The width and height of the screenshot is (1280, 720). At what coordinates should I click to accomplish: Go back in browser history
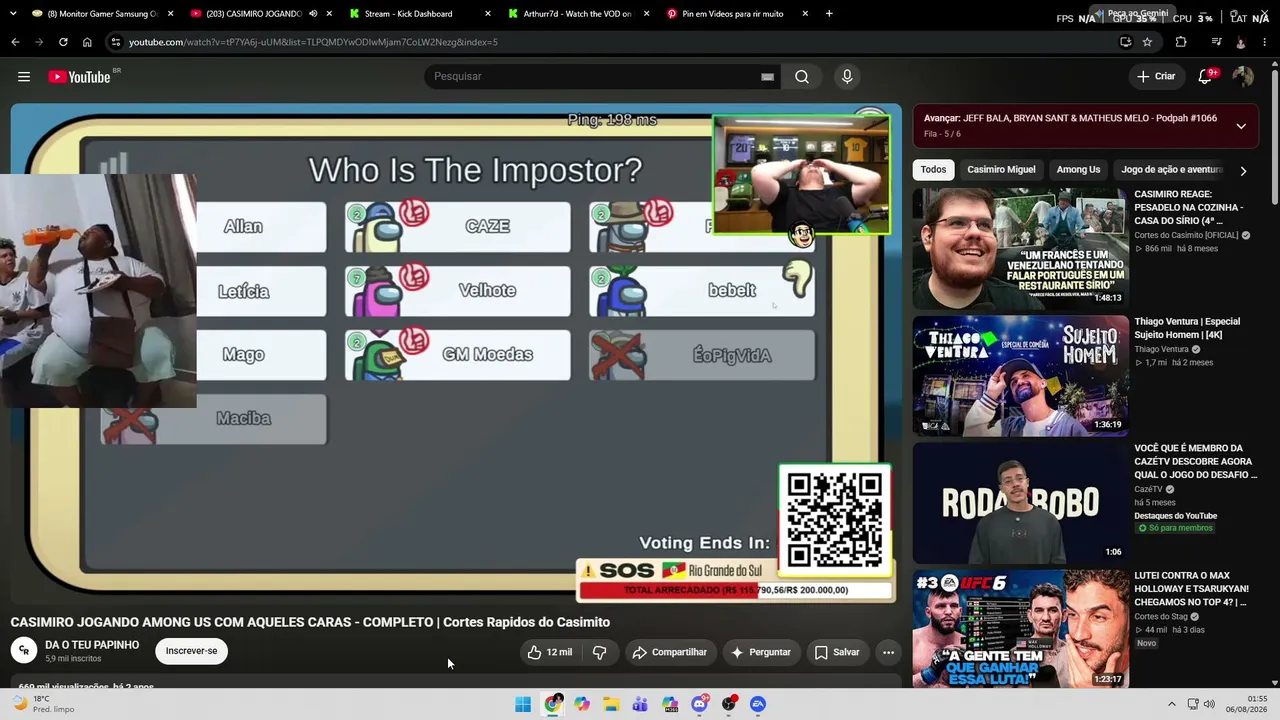tap(15, 42)
